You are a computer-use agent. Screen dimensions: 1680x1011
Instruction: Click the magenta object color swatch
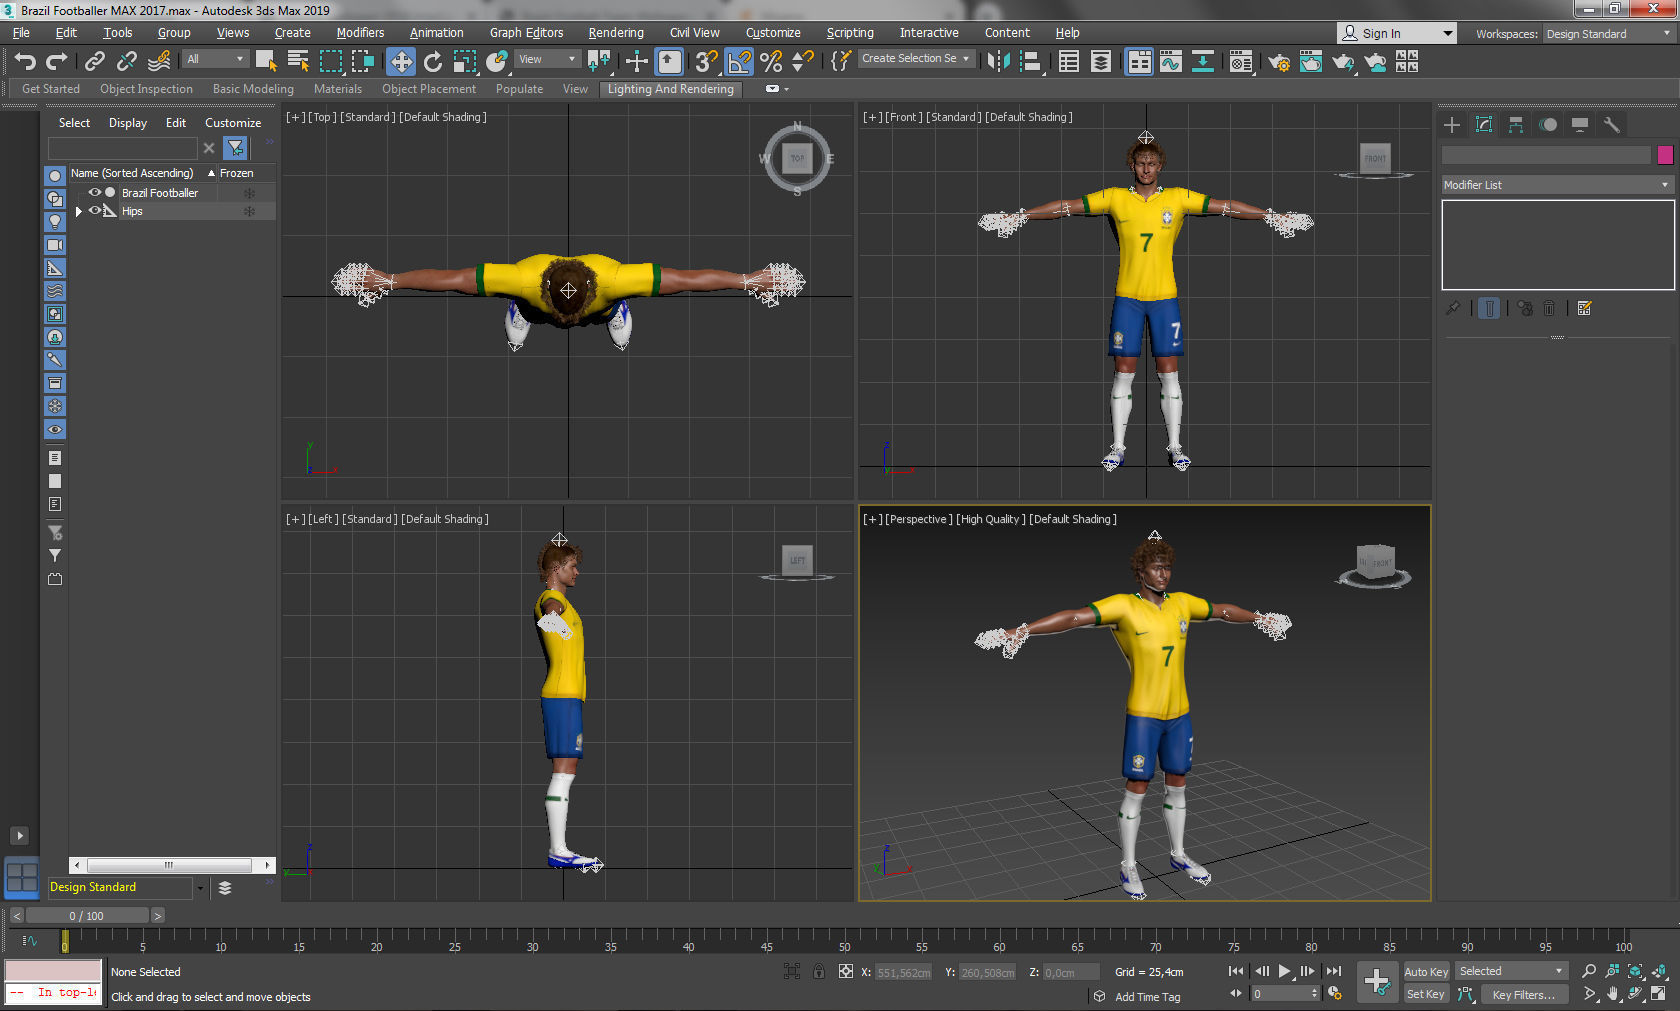(1665, 155)
